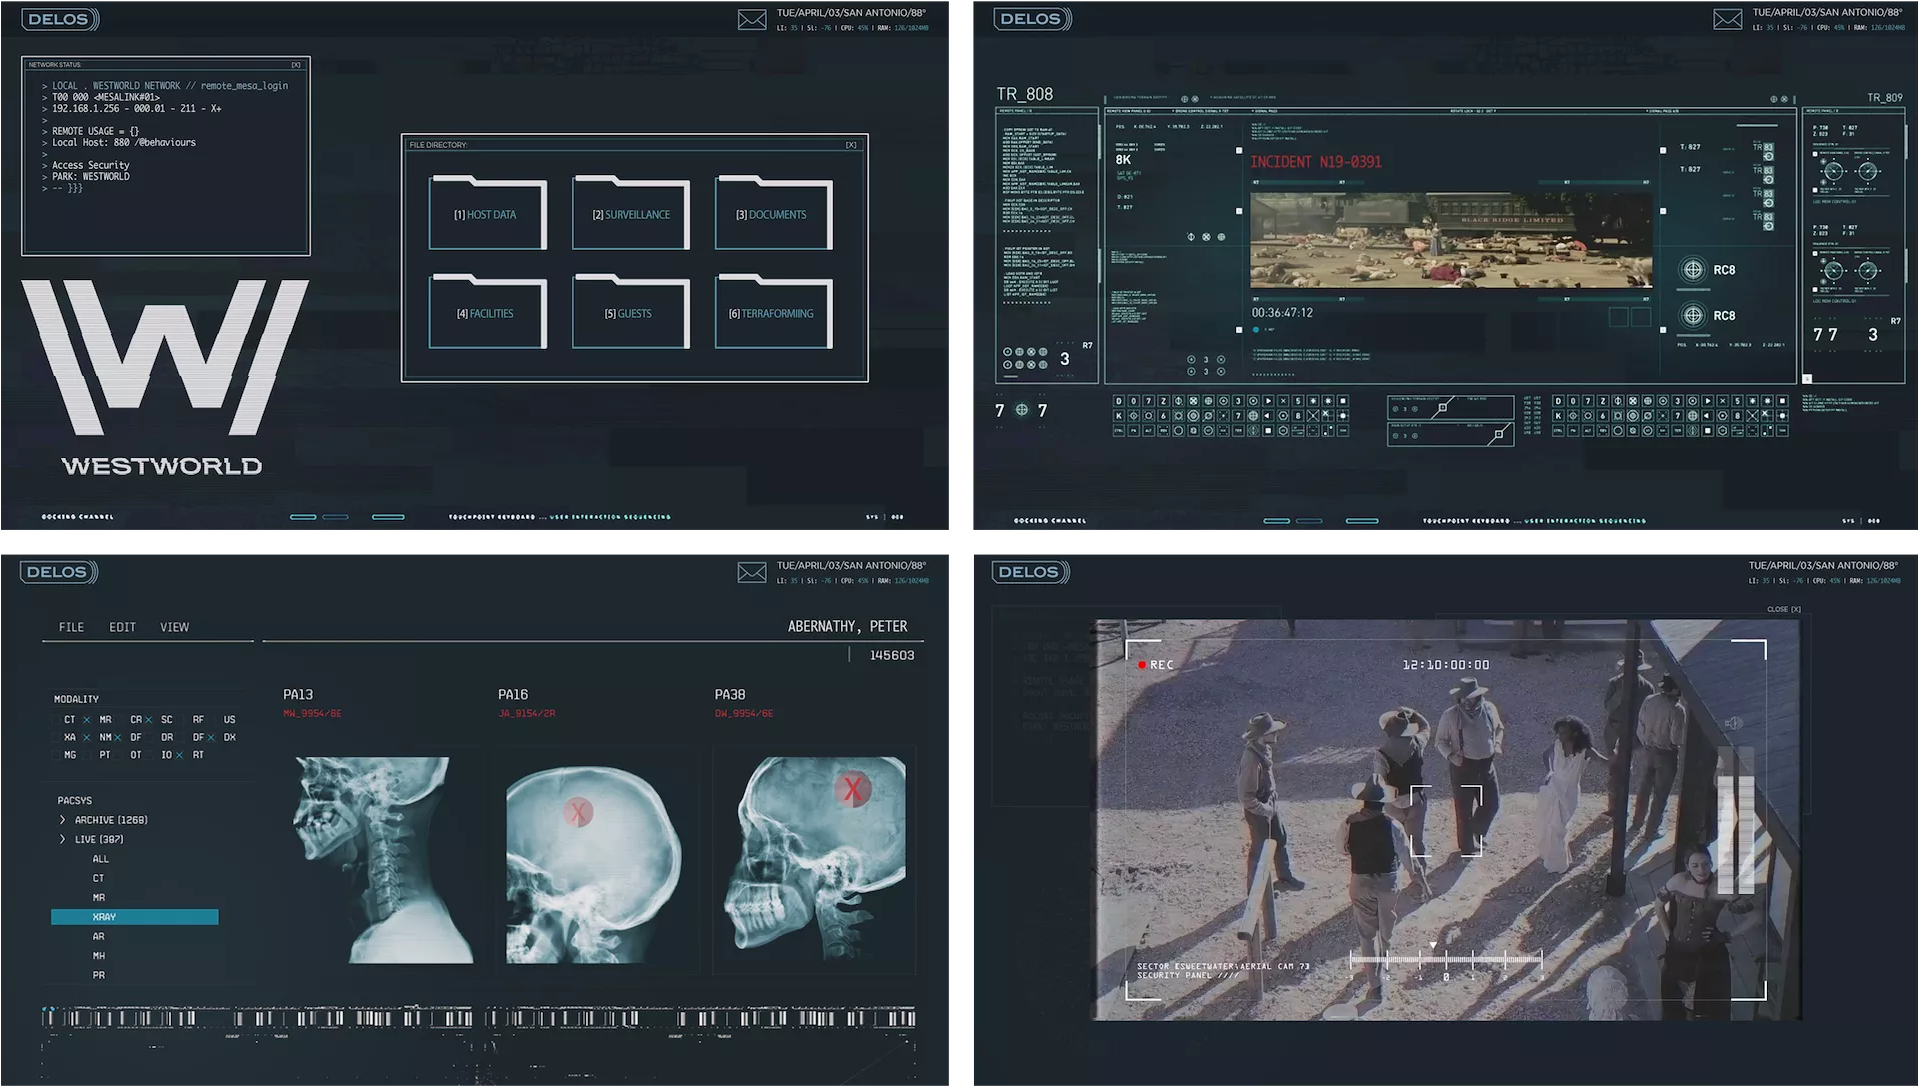Click the TR_809 panel title
The width and height of the screenshot is (1918, 1086).
tap(1884, 98)
